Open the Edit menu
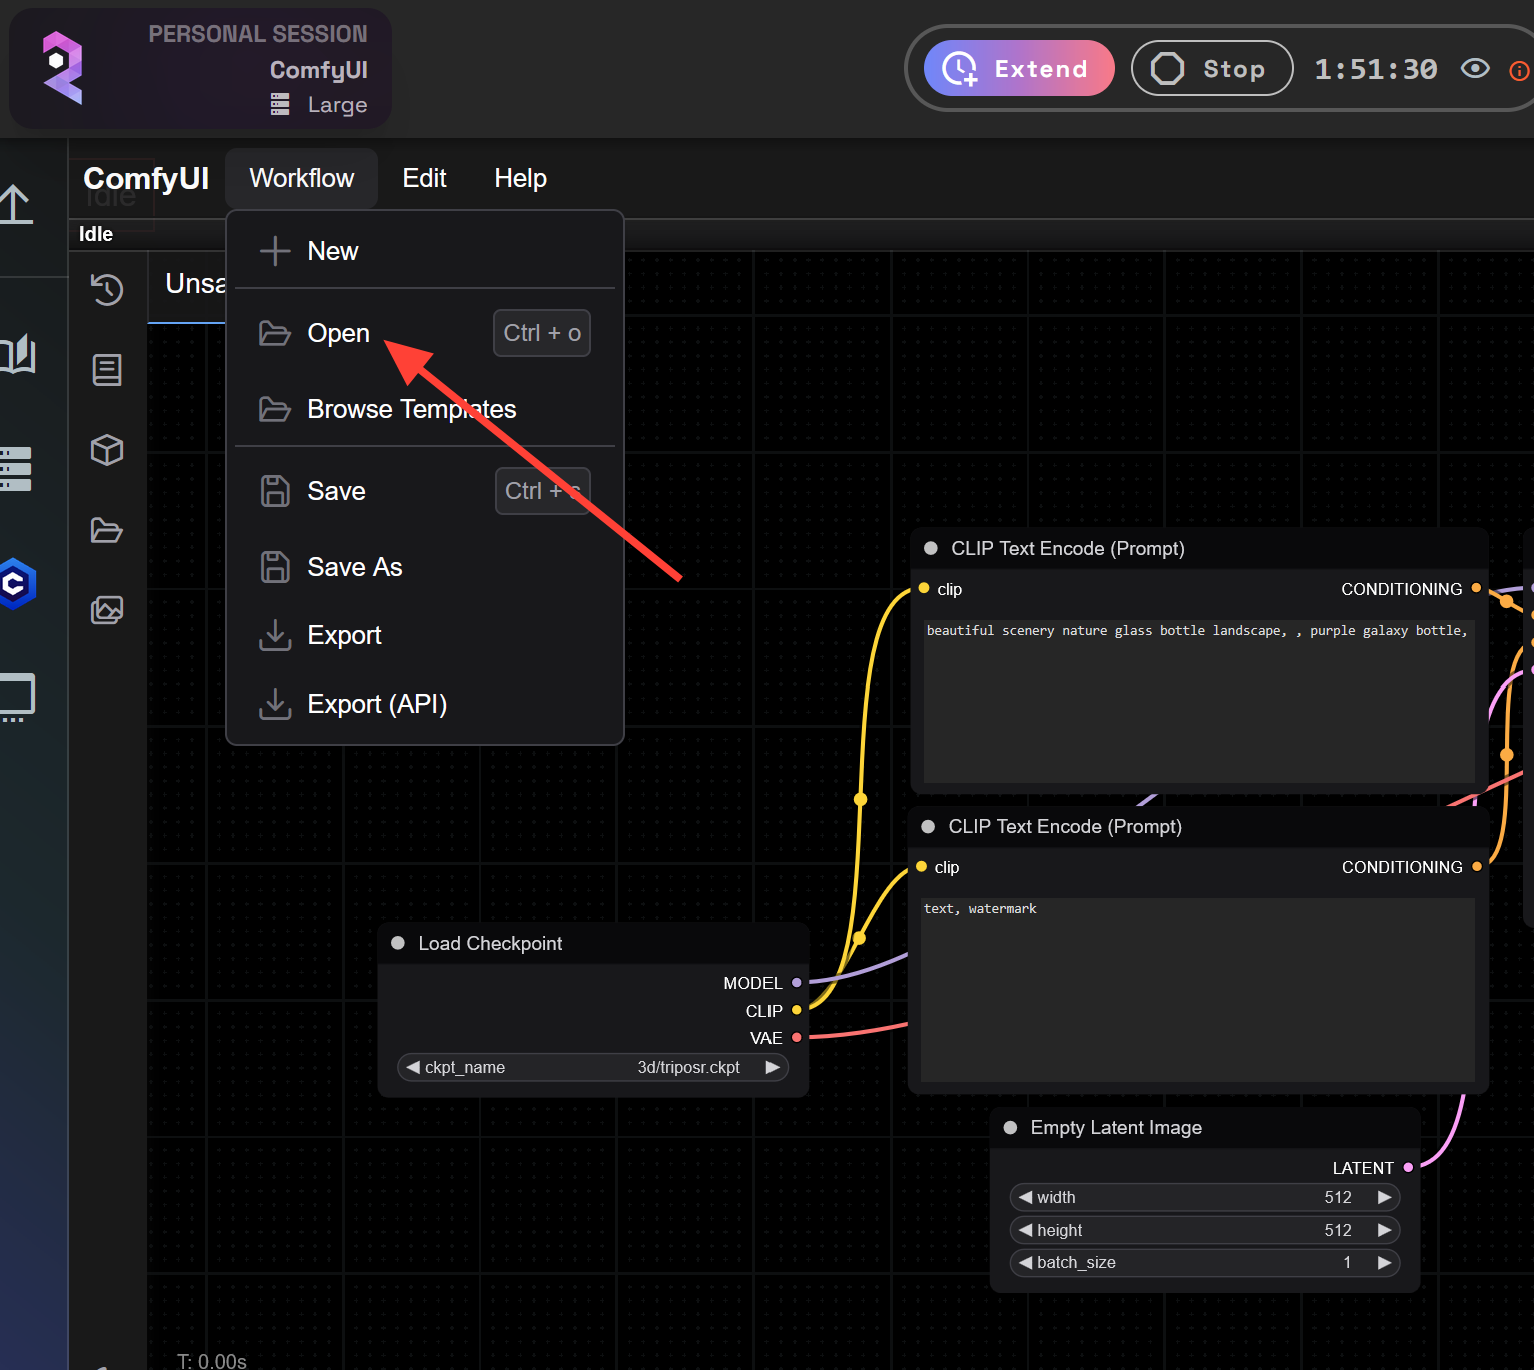 click(424, 178)
